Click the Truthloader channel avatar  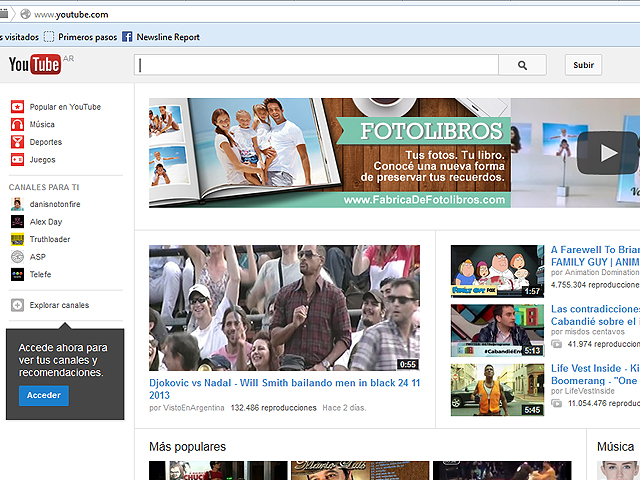[17, 239]
